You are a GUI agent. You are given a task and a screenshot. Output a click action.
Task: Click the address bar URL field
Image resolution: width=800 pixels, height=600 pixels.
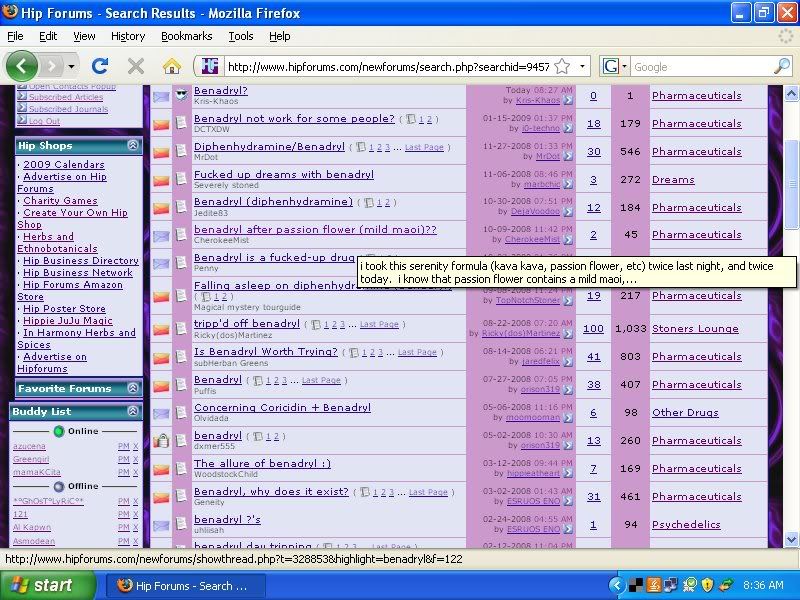click(388, 67)
